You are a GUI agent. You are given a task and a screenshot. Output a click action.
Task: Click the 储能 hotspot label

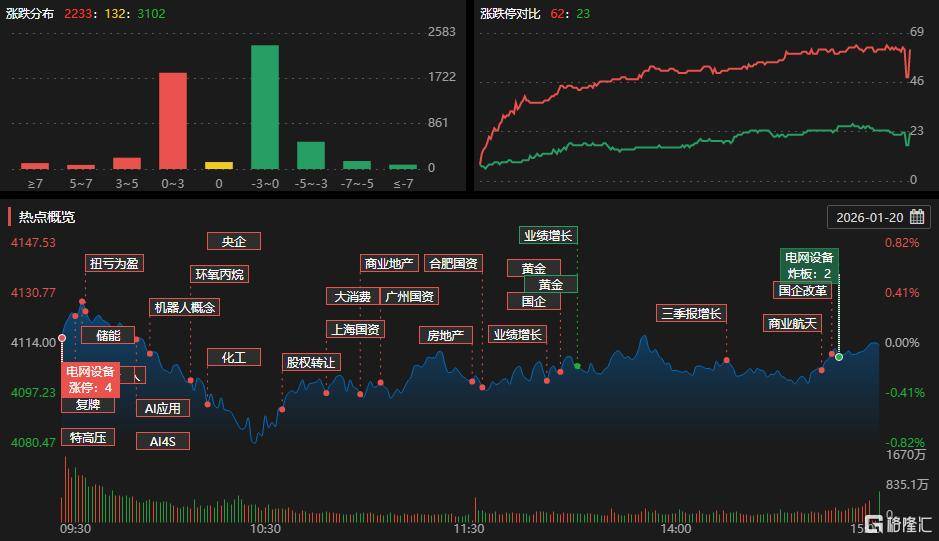point(108,335)
